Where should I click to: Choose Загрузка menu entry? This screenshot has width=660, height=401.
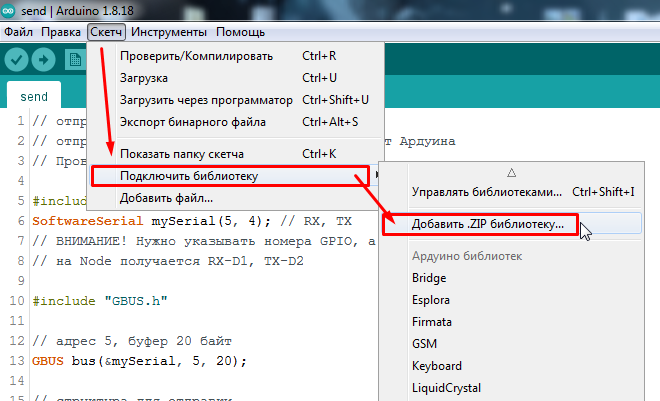[236, 78]
